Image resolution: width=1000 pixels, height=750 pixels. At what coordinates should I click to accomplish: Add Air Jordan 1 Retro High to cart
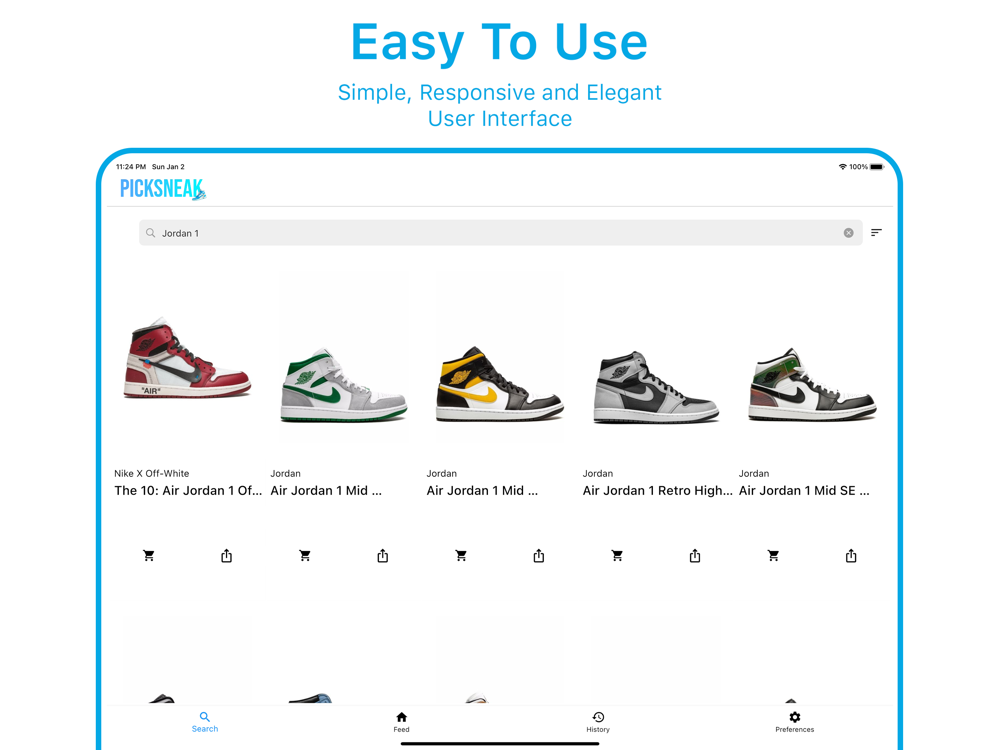(617, 555)
